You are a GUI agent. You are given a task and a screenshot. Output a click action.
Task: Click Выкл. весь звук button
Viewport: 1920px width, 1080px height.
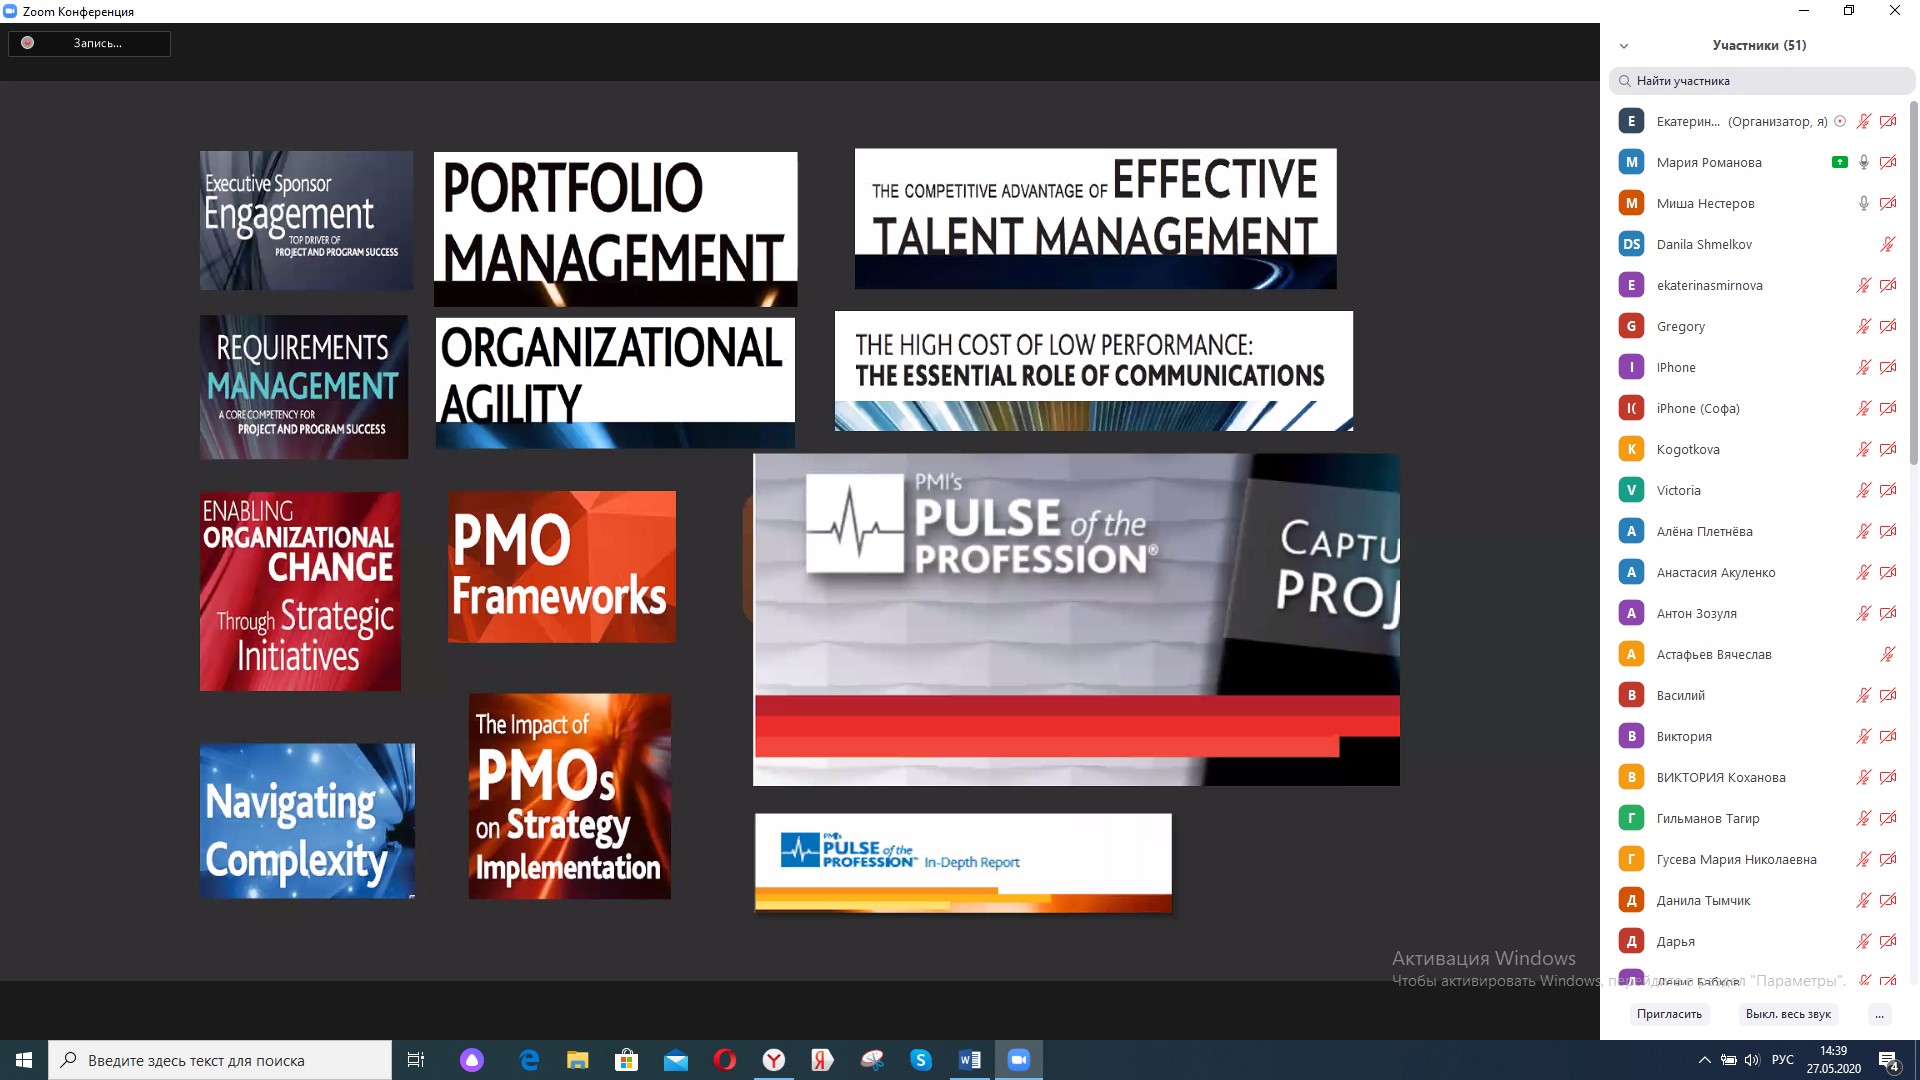point(1788,1014)
